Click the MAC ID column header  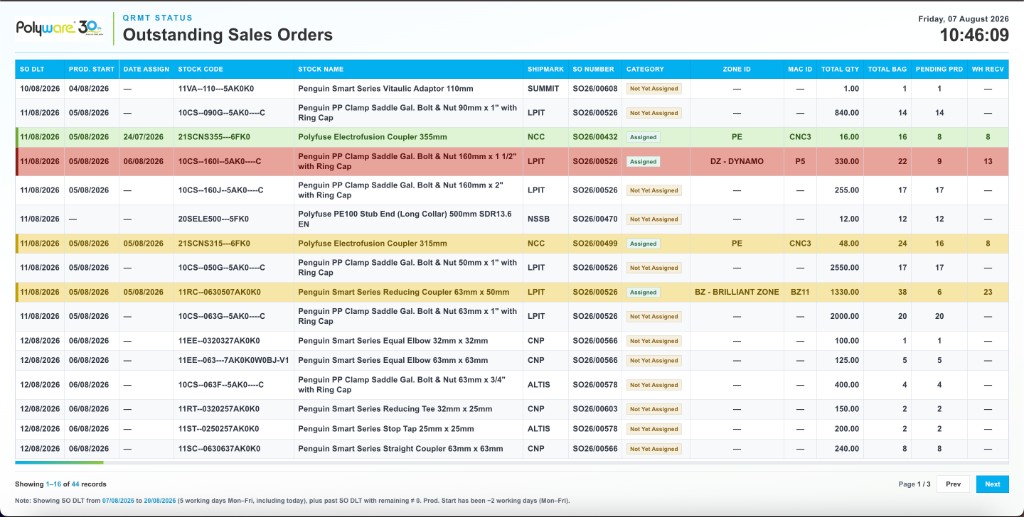[800, 69]
